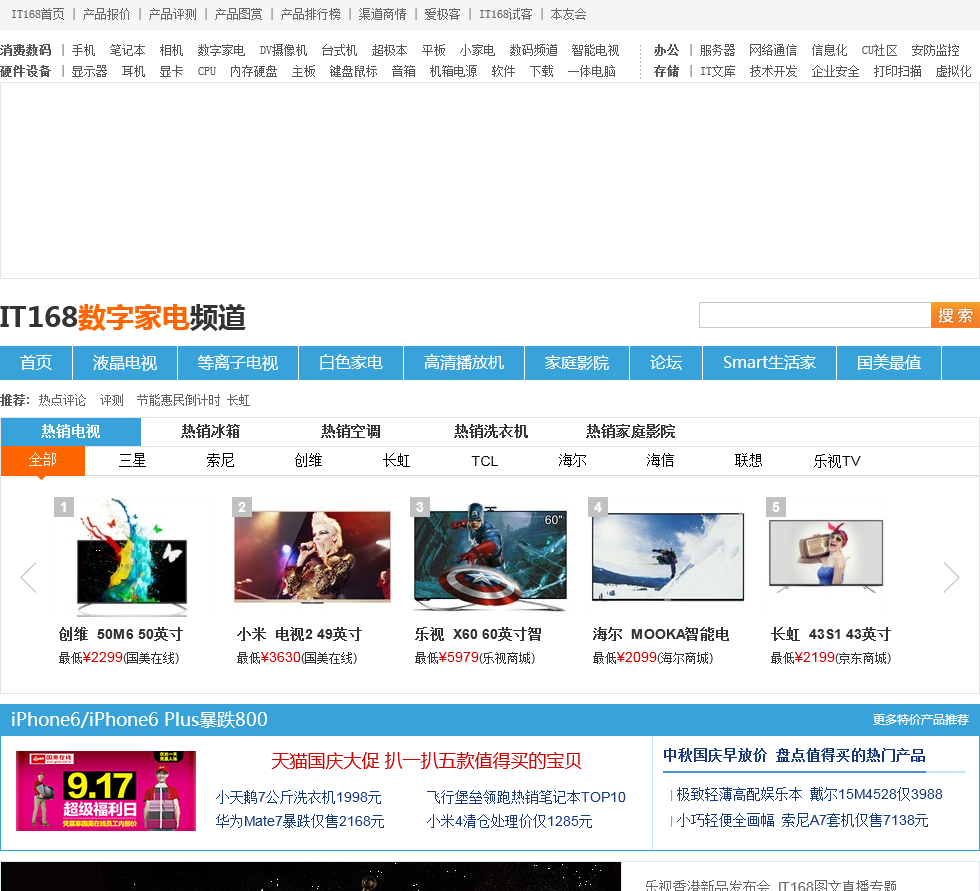
Task: Filter by 创维 brand
Action: (x=308, y=461)
